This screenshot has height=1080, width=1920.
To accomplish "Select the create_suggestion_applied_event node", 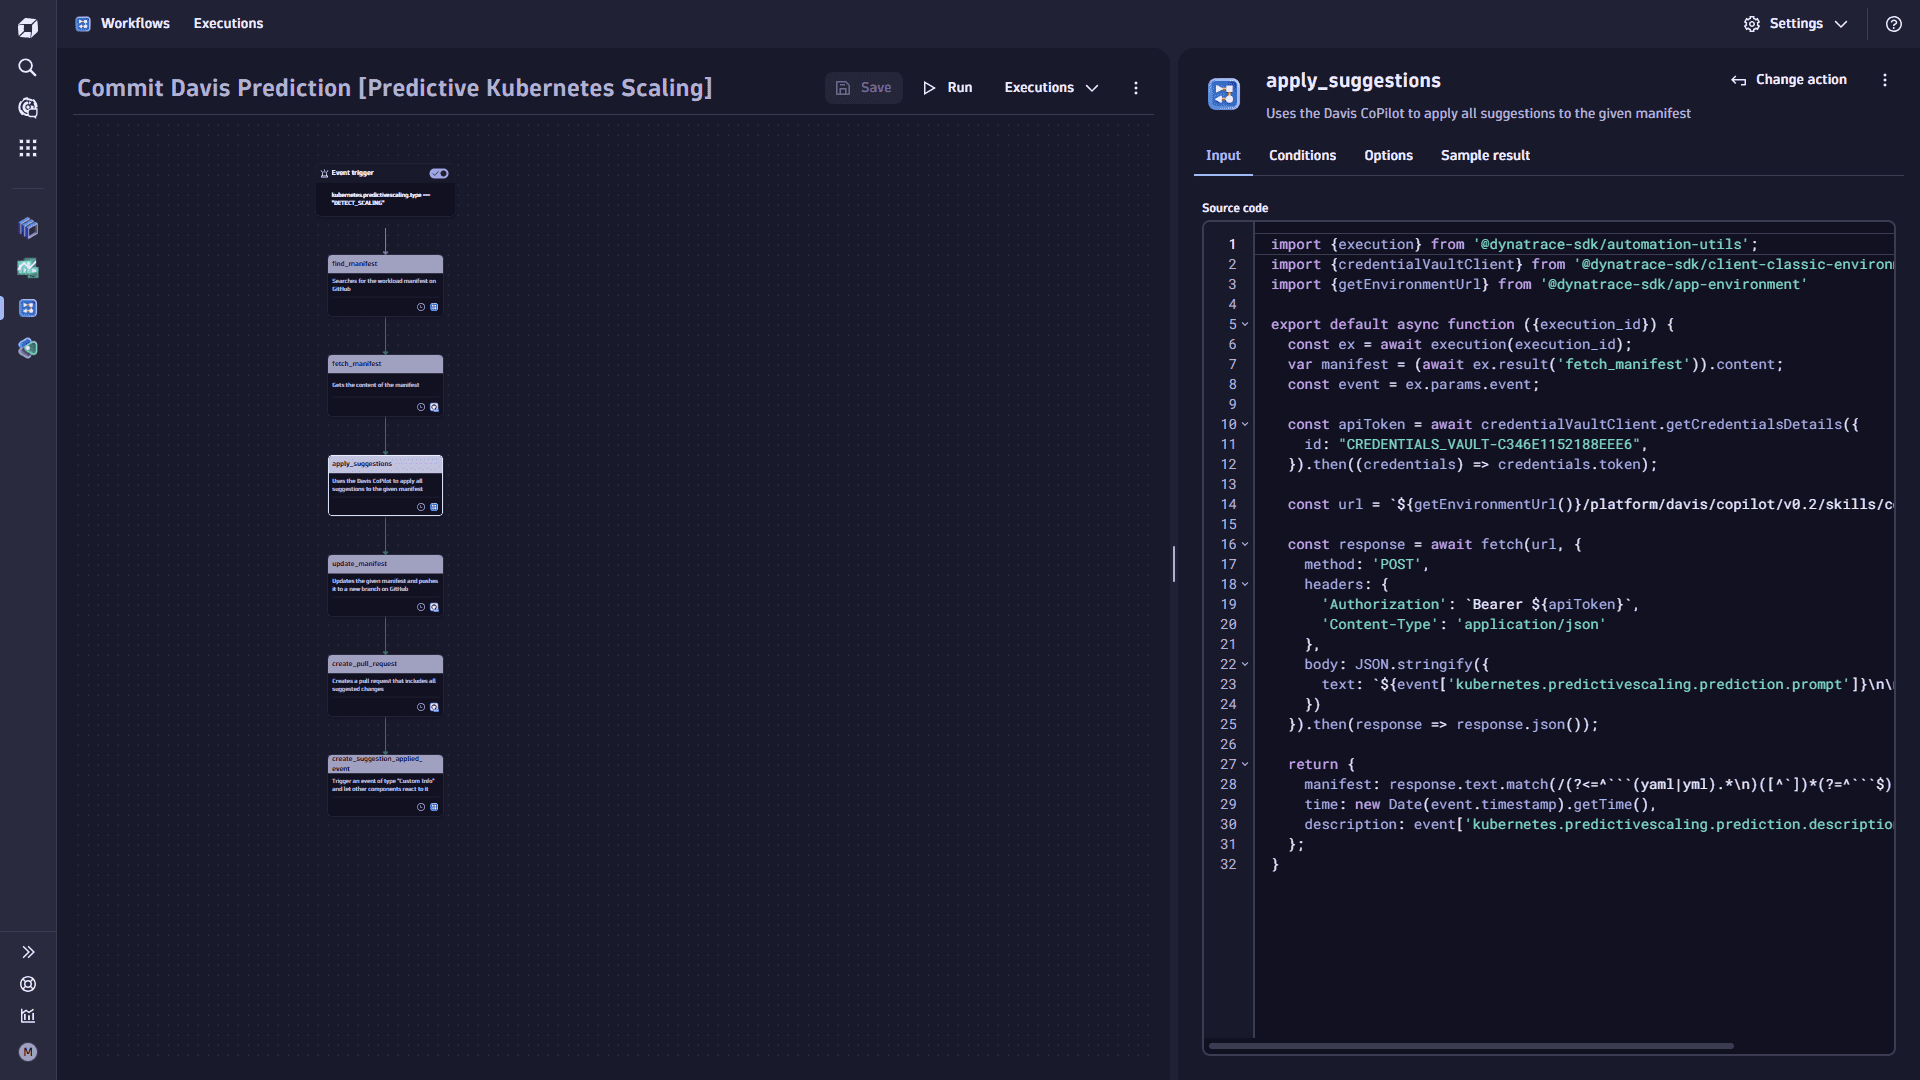I will point(385,785).
